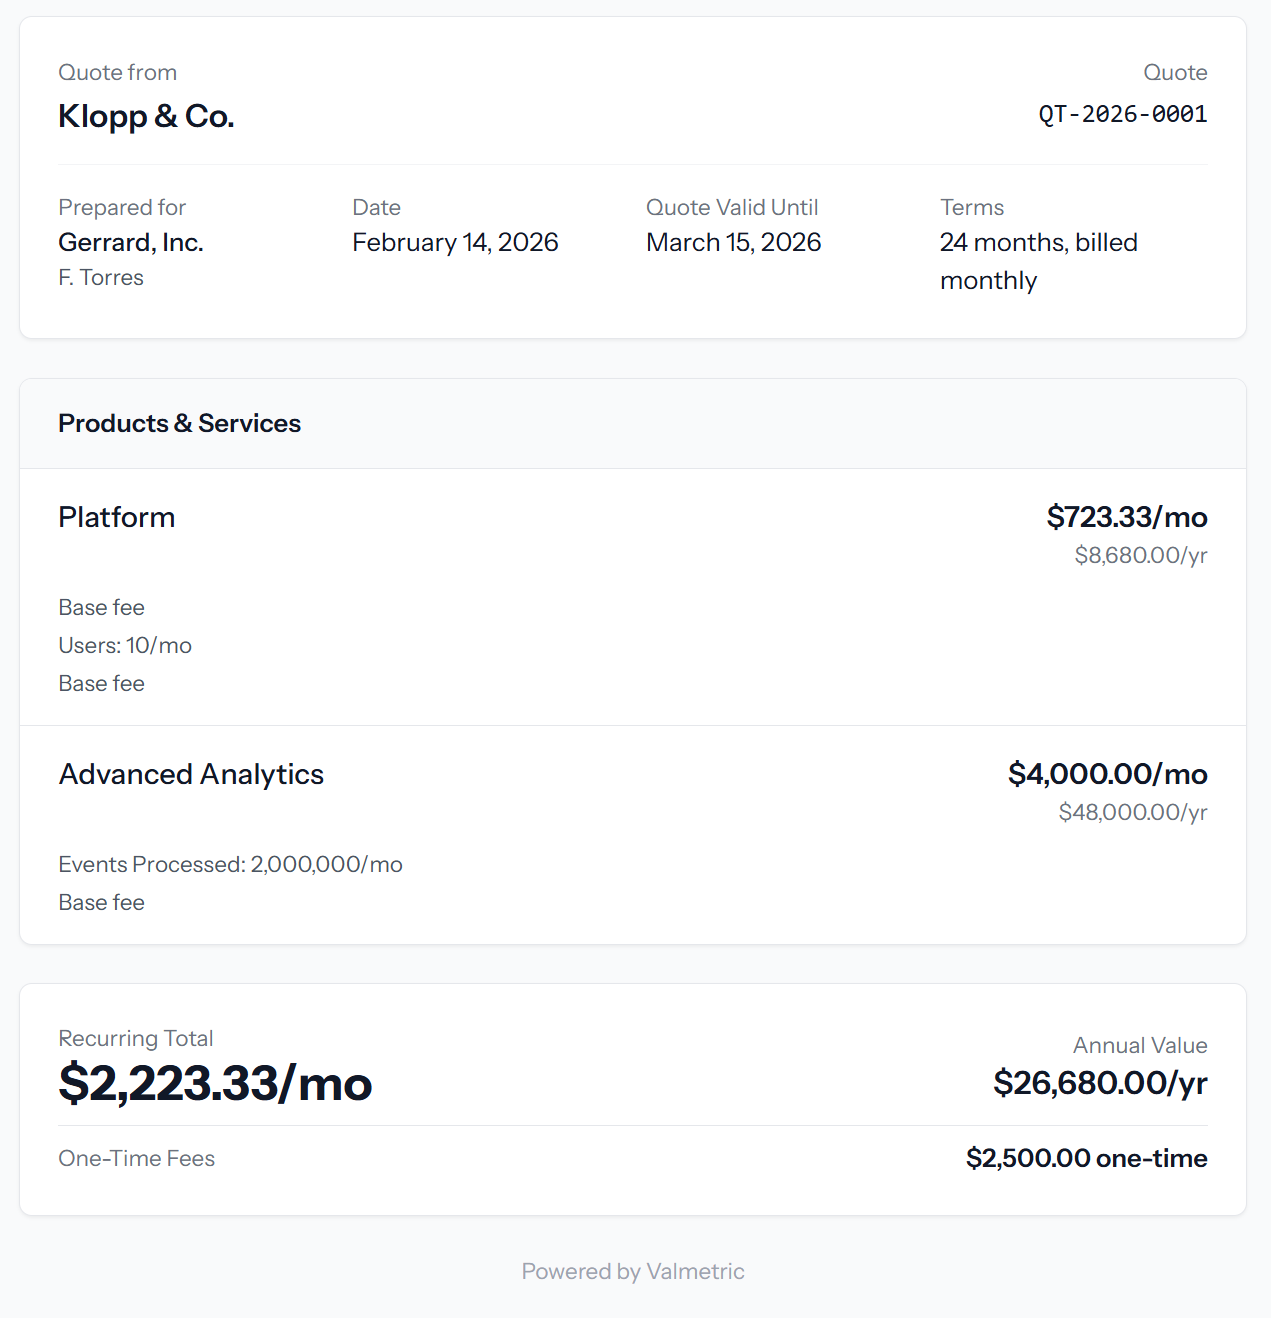Click the Events Processed quantity
Screen dimensions: 1271x1318
(x=230, y=864)
